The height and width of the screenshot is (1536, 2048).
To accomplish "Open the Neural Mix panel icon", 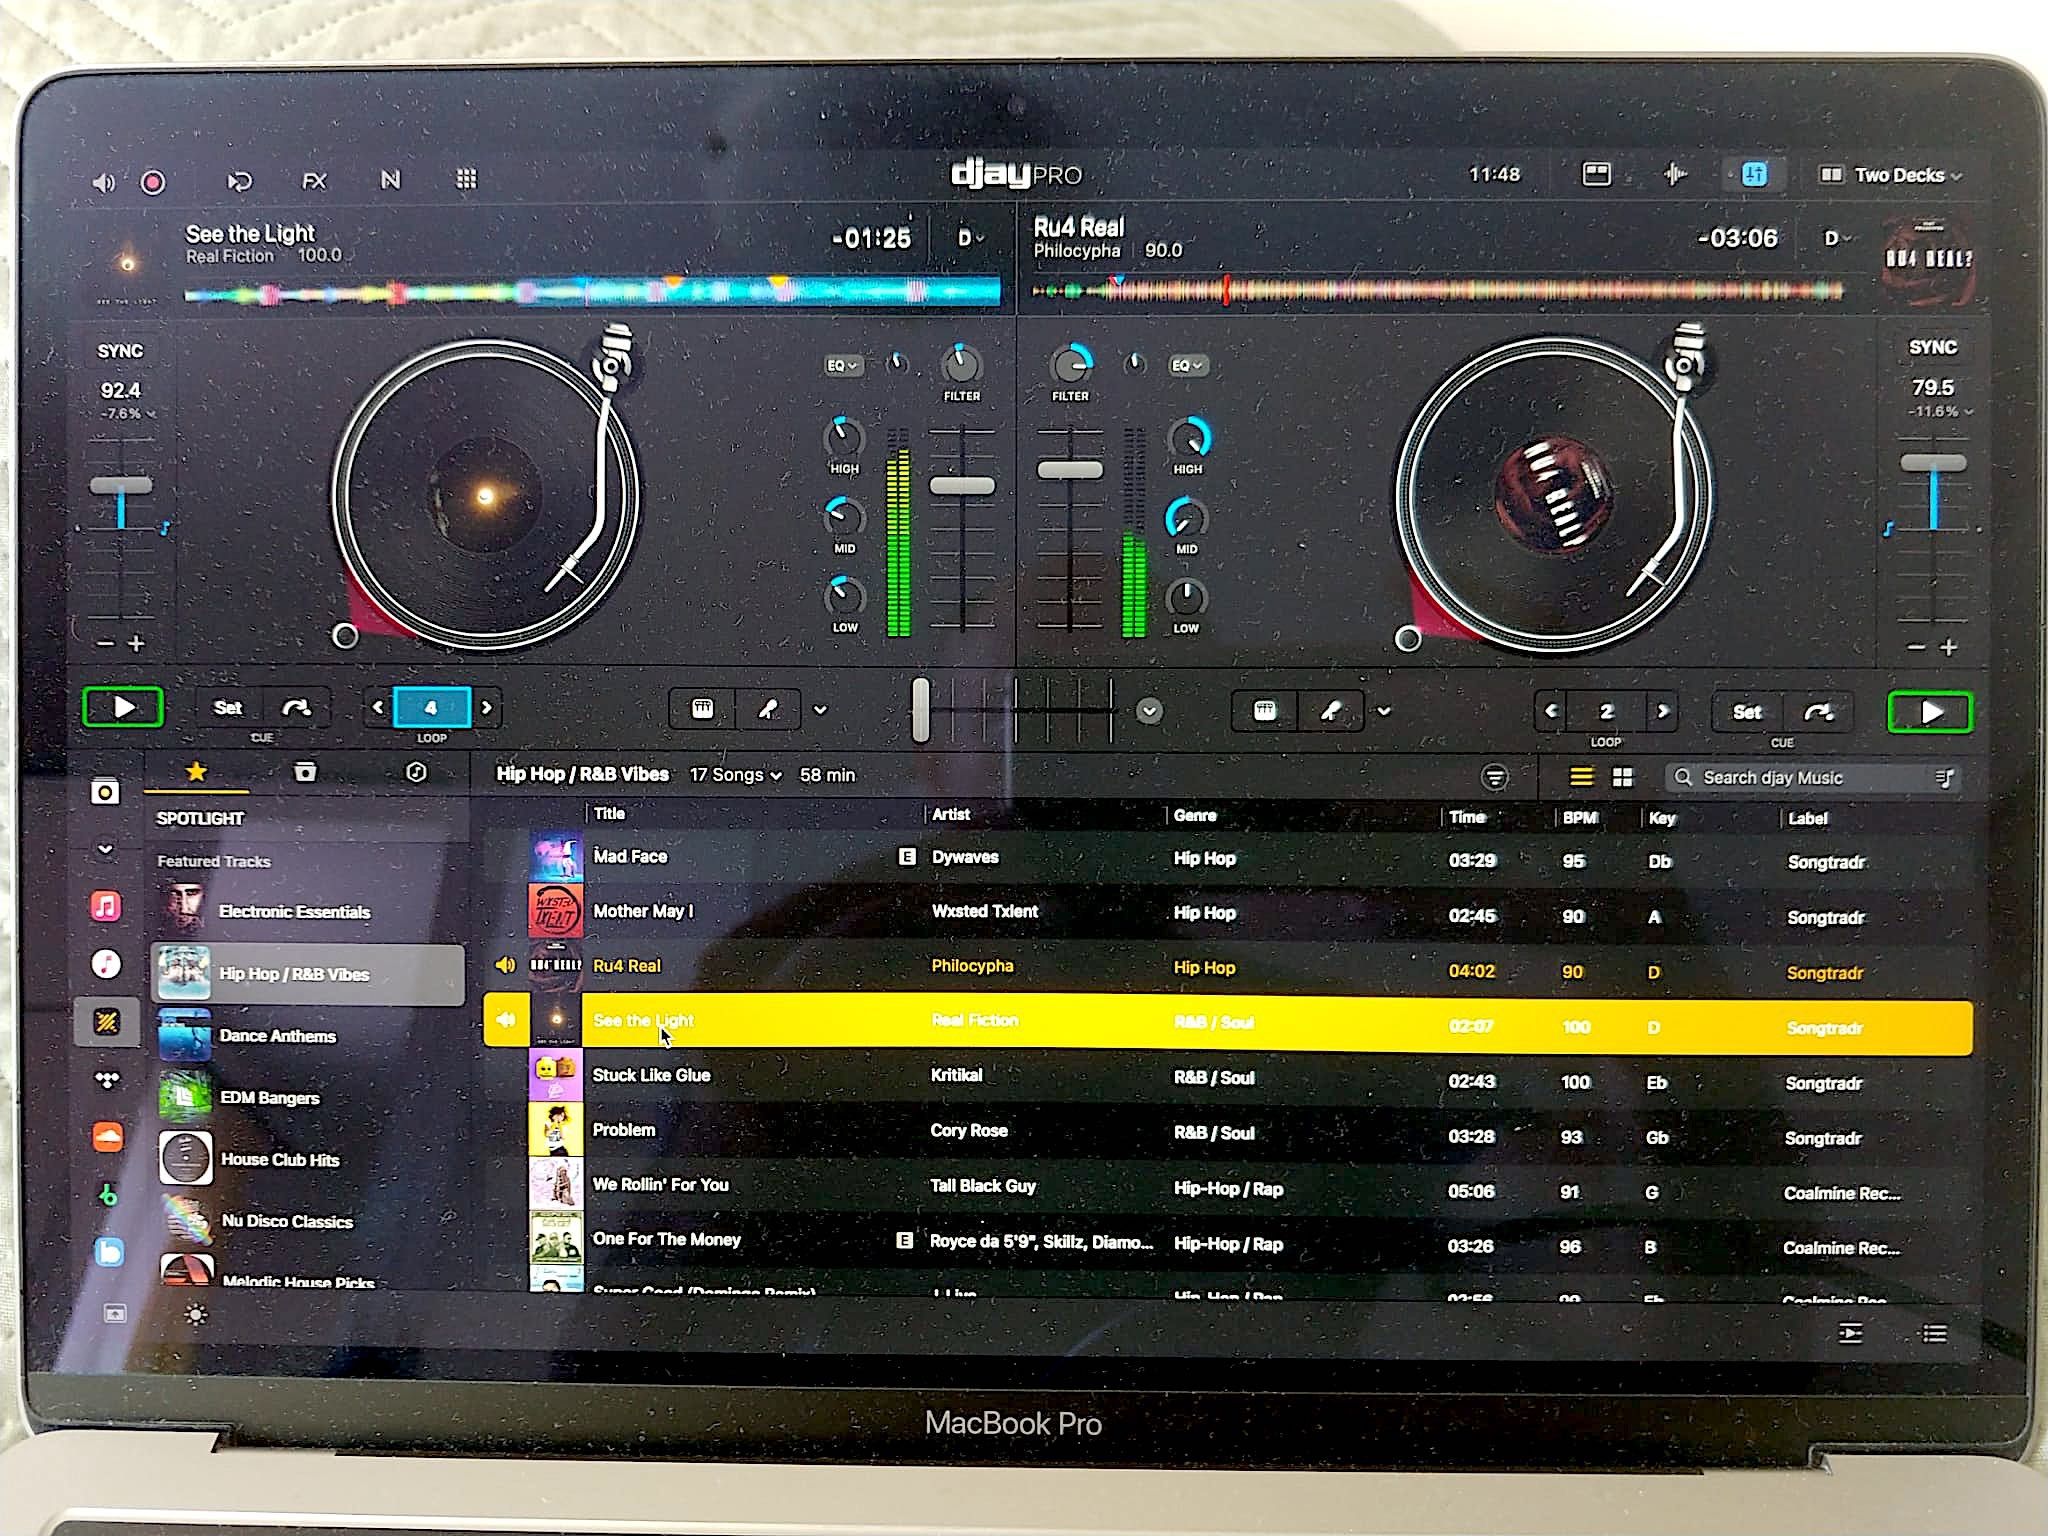I will 390,180.
